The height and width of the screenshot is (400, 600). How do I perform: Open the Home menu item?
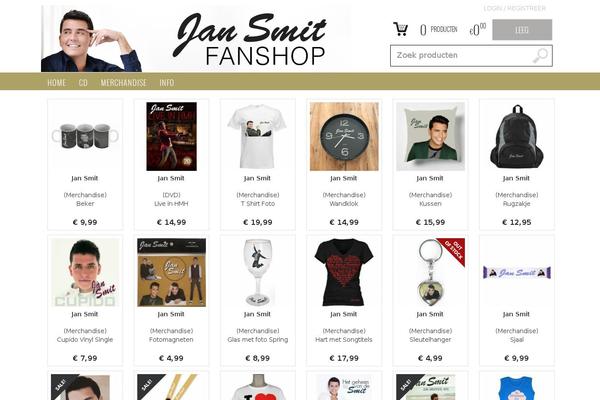click(x=57, y=82)
